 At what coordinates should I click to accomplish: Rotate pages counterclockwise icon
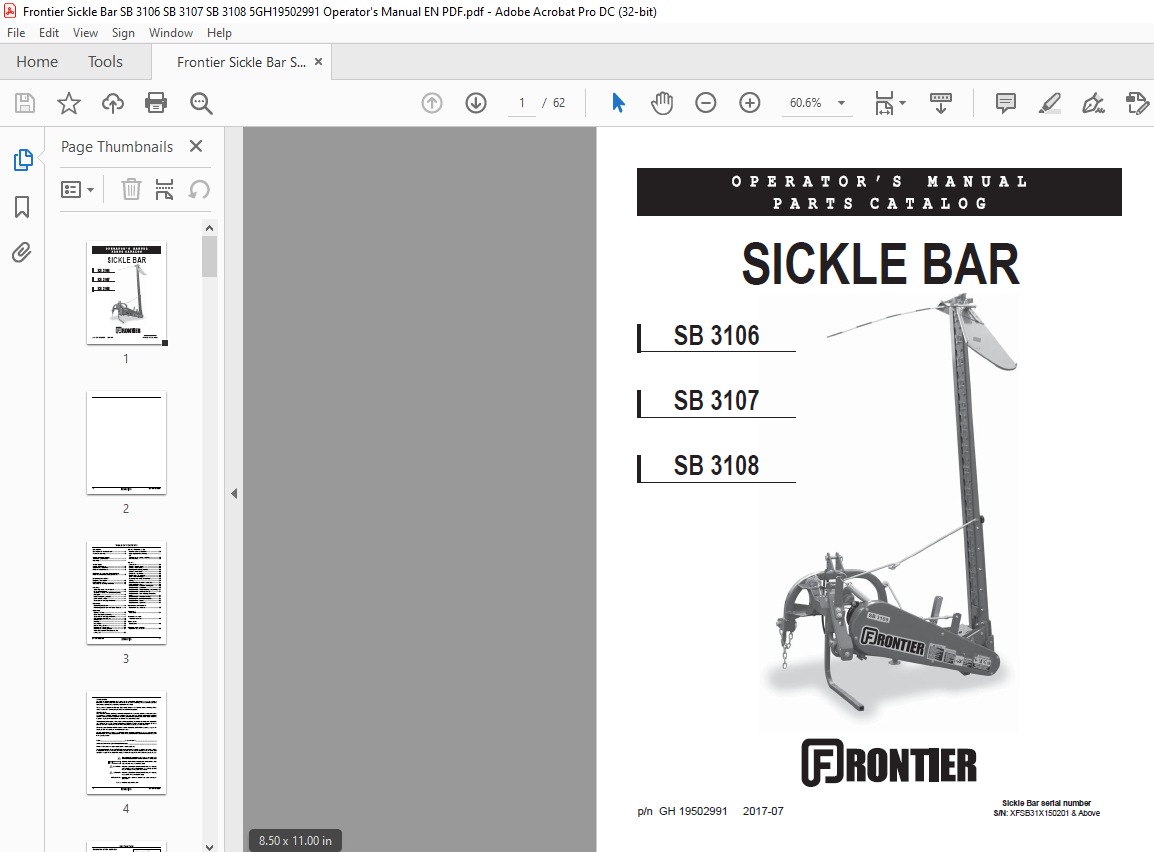pyautogui.click(x=199, y=189)
